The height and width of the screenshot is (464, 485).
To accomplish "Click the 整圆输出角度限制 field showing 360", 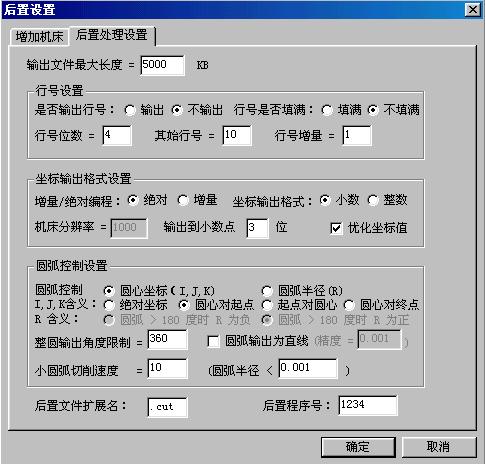I will pyautogui.click(x=167, y=340).
